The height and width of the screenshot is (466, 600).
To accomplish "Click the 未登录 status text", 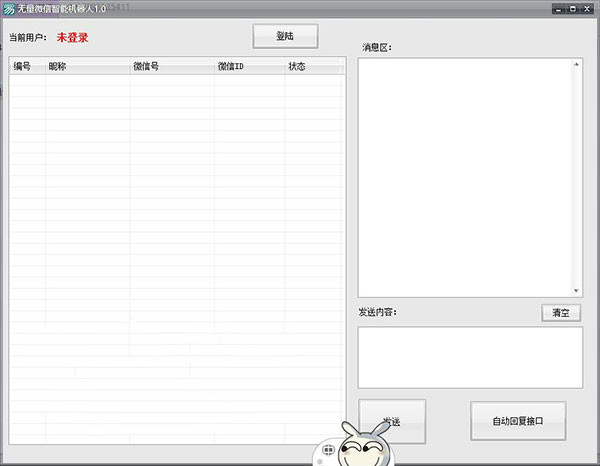I will coord(72,37).
